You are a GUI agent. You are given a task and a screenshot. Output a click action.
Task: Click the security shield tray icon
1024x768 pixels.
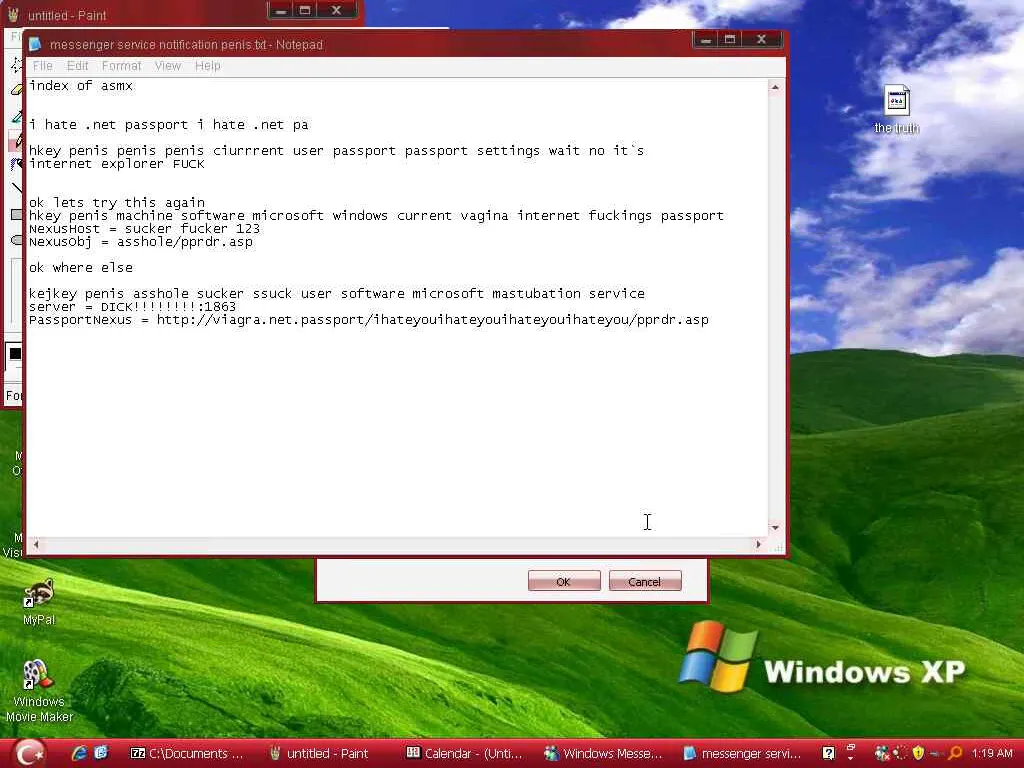coord(919,754)
